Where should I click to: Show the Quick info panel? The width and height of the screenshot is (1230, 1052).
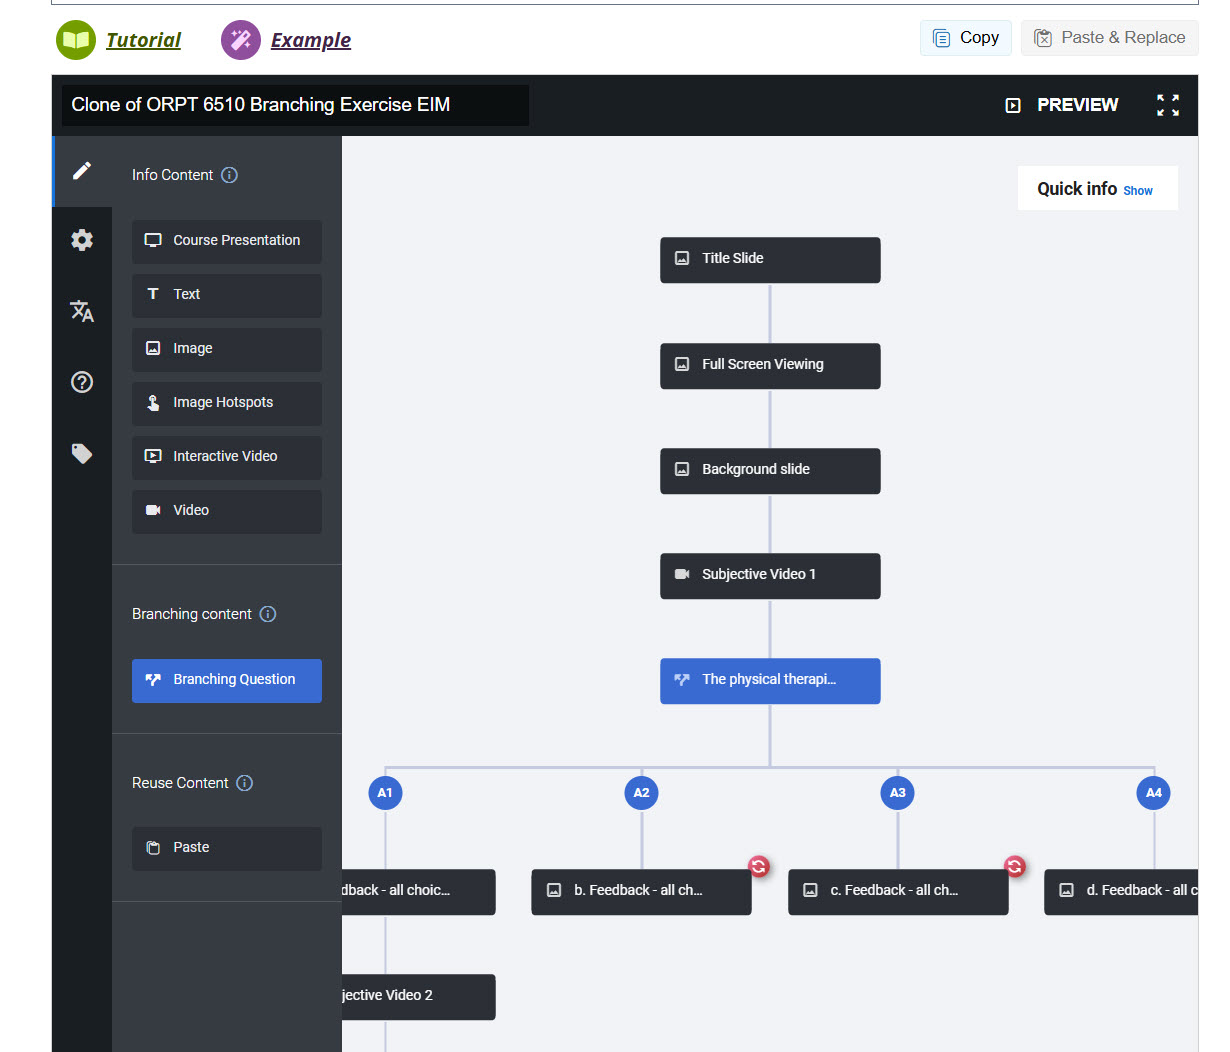click(1137, 191)
